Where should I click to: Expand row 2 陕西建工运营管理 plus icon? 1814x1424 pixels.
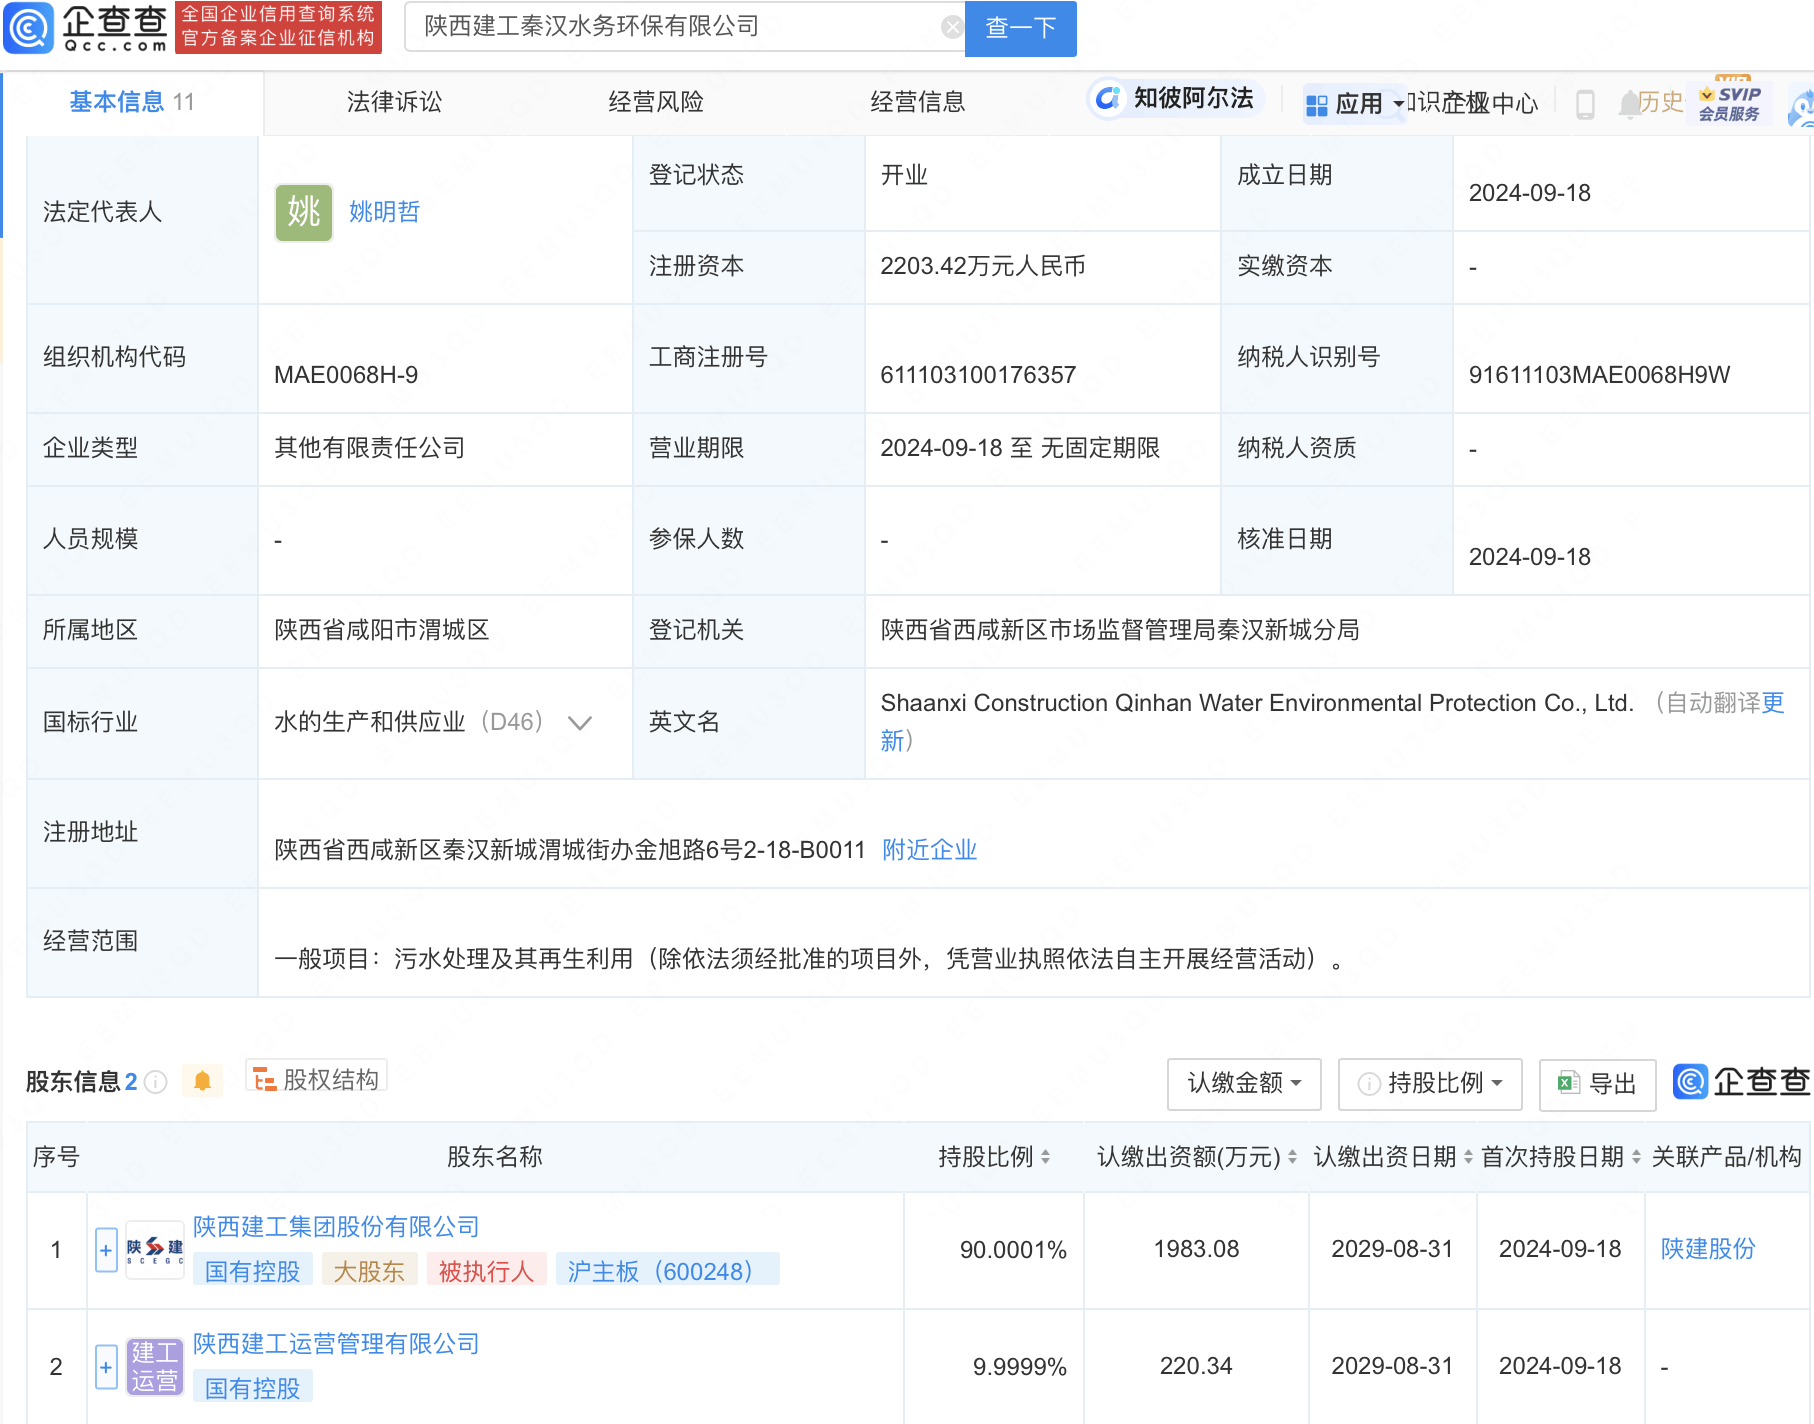106,1367
